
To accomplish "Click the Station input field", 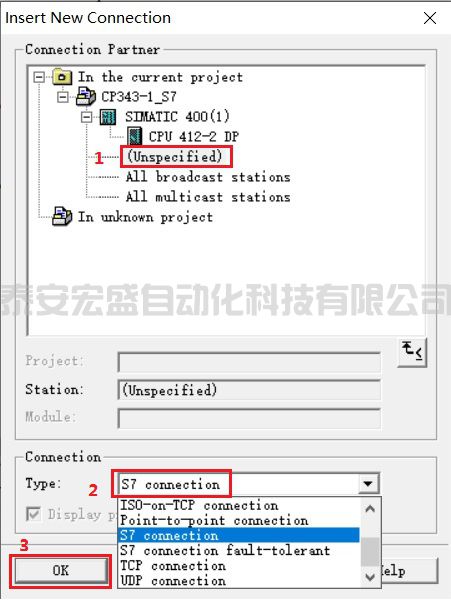I will tap(249, 390).
